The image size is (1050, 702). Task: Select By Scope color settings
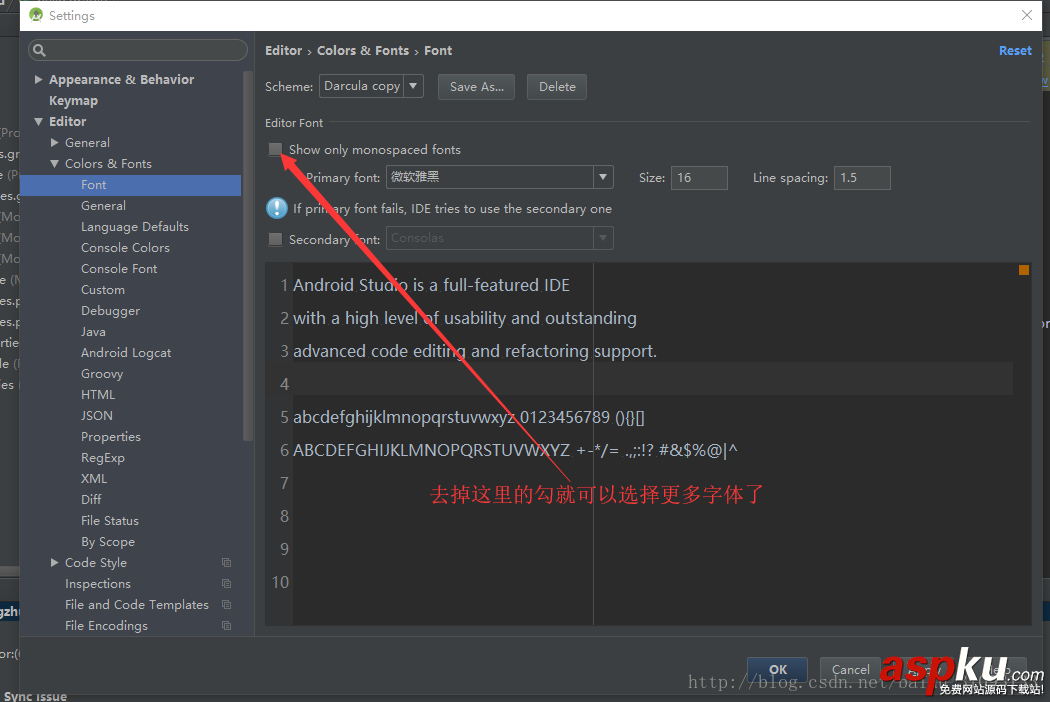pyautogui.click(x=108, y=541)
